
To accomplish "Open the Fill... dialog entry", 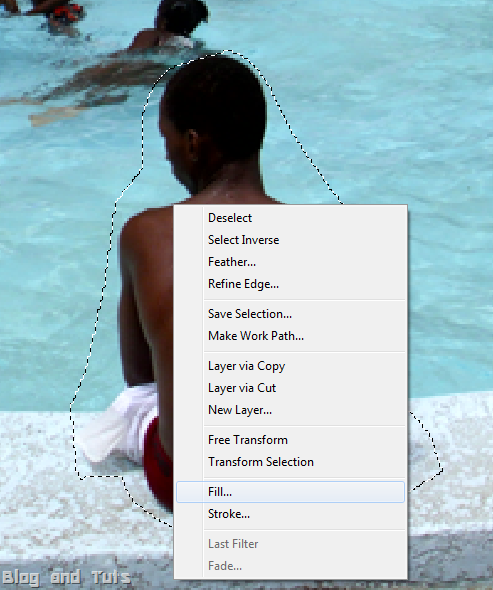I will pyautogui.click(x=290, y=492).
